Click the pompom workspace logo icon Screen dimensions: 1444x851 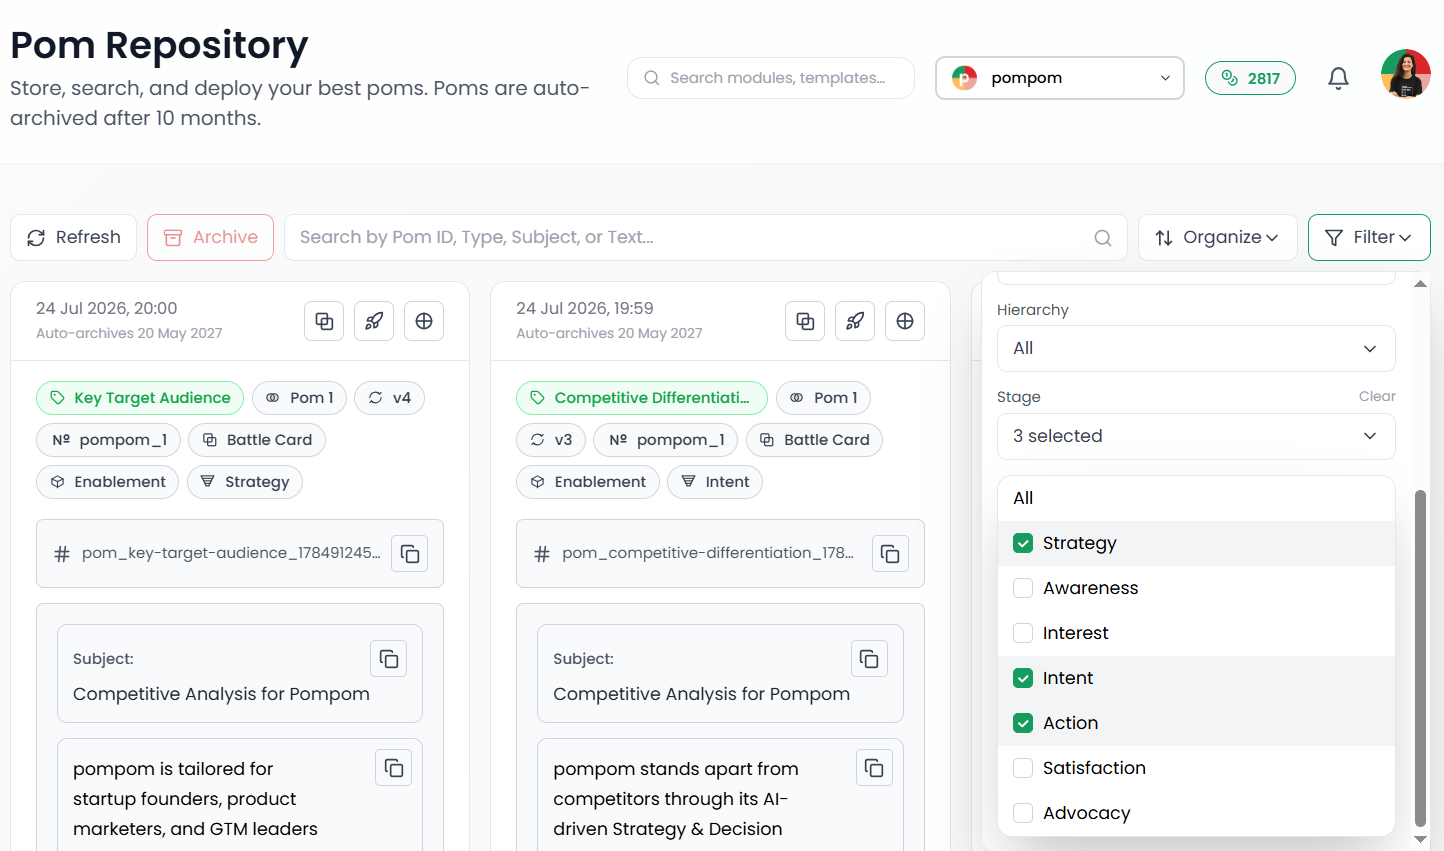964,78
